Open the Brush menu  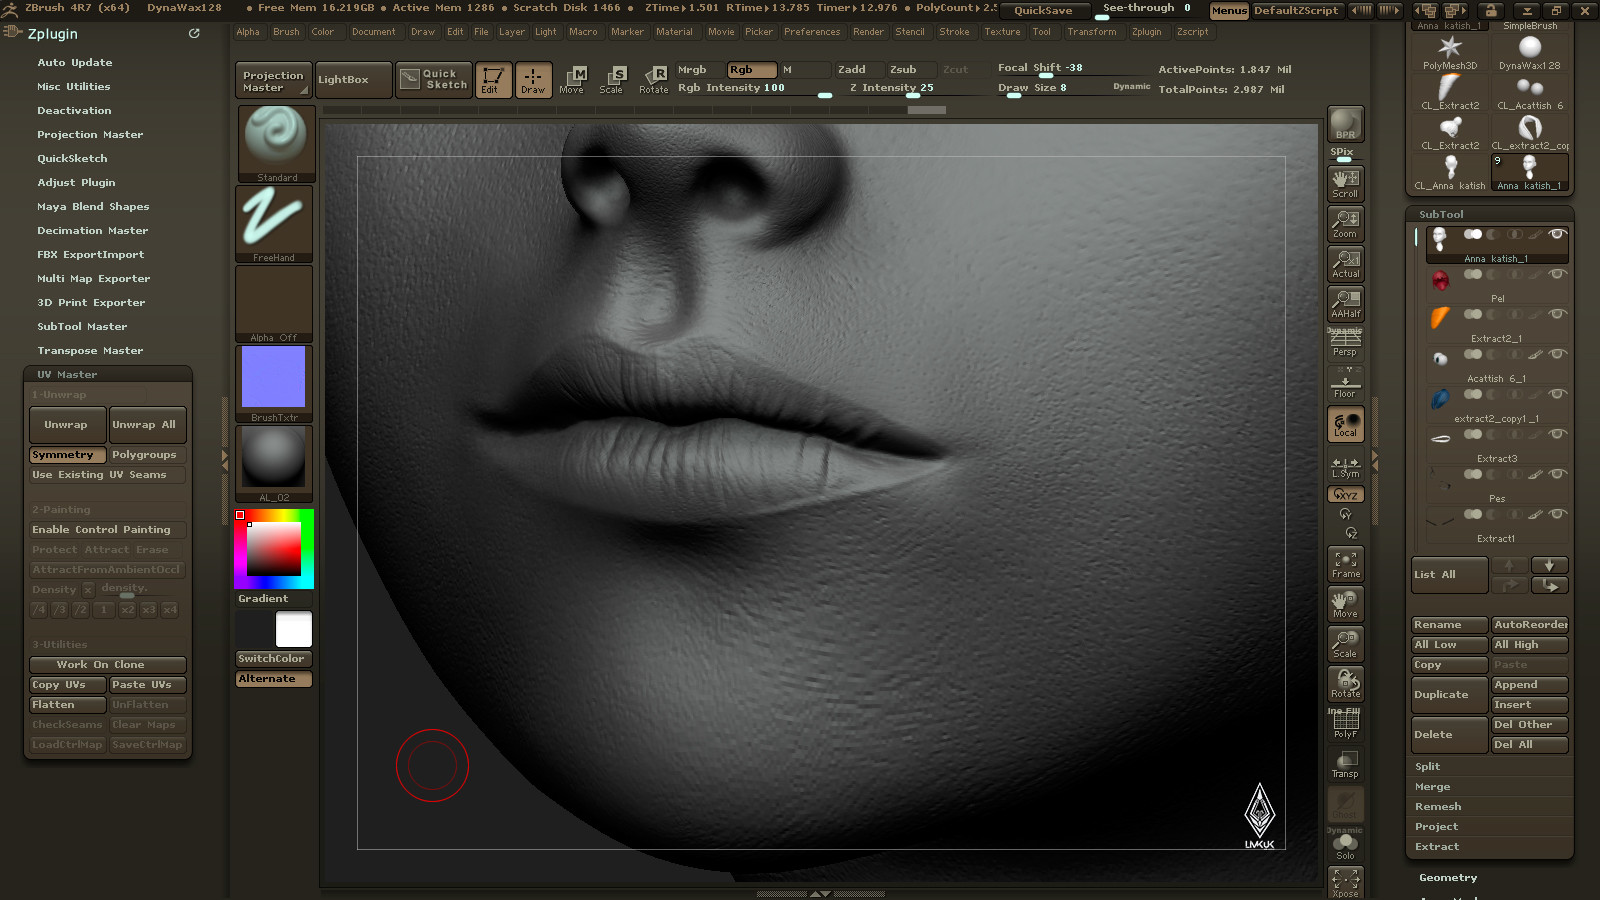click(x=286, y=32)
